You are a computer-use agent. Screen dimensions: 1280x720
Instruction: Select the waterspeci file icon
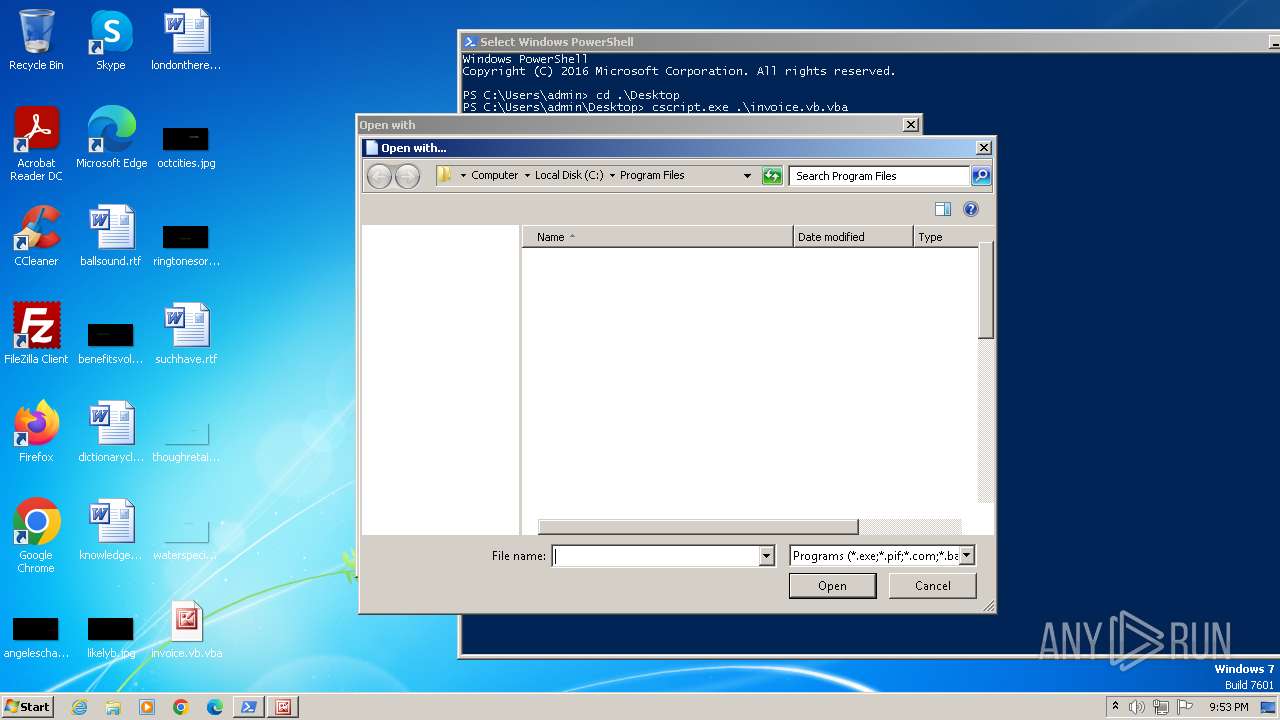point(186,538)
